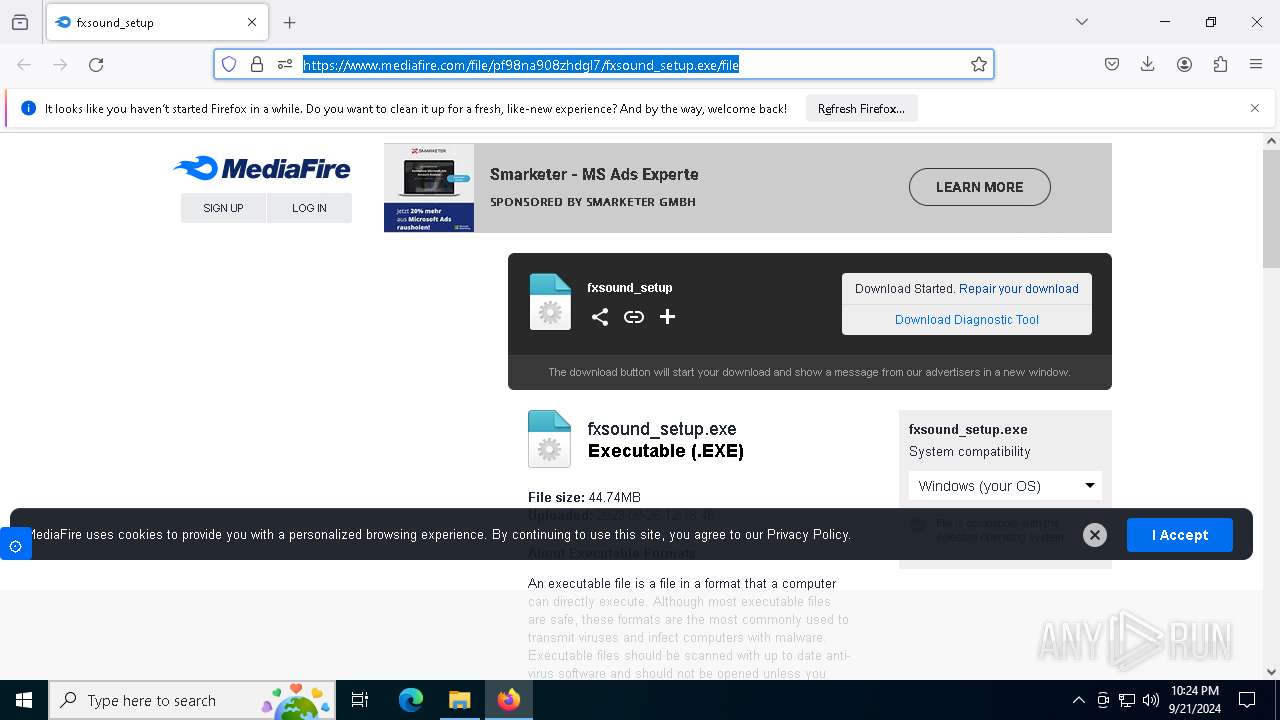The image size is (1280, 720).
Task: Open volume control in system tray
Action: coord(1151,700)
